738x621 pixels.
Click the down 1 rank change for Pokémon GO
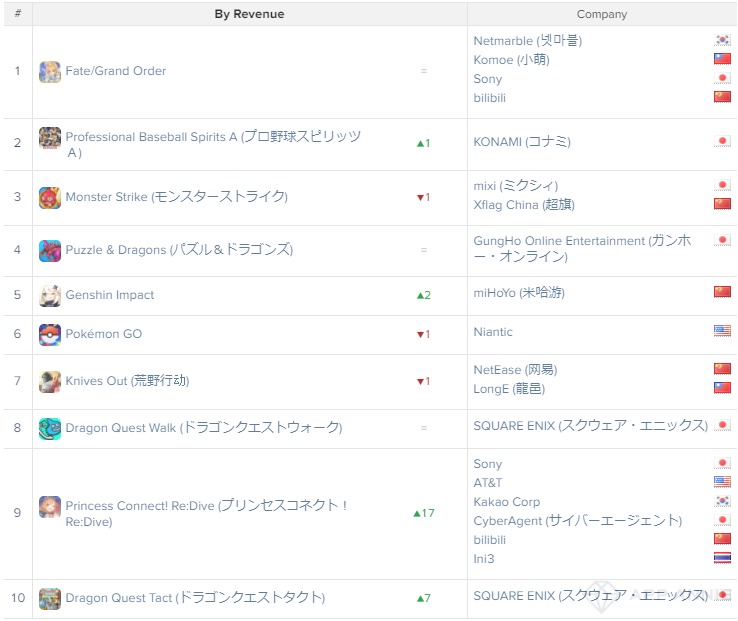[x=424, y=334]
